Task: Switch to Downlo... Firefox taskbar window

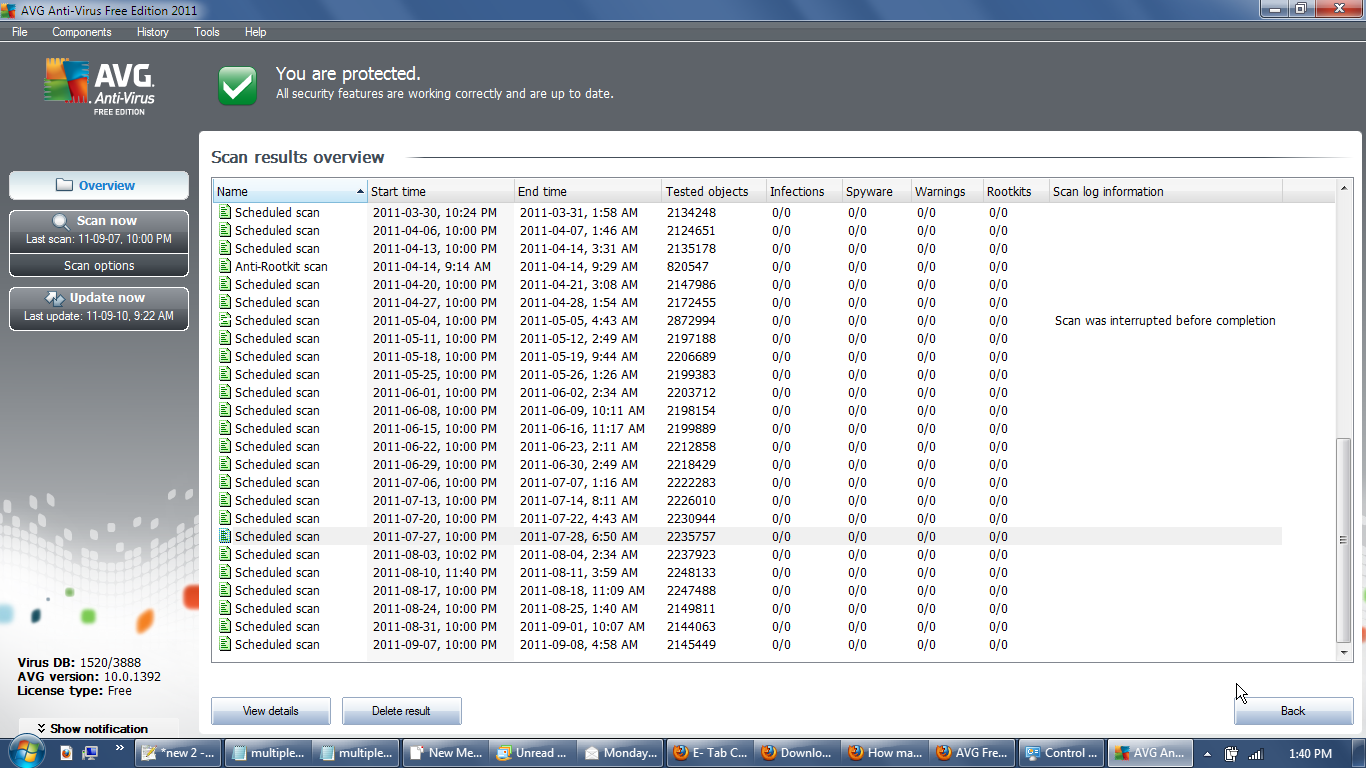Action: tap(797, 753)
